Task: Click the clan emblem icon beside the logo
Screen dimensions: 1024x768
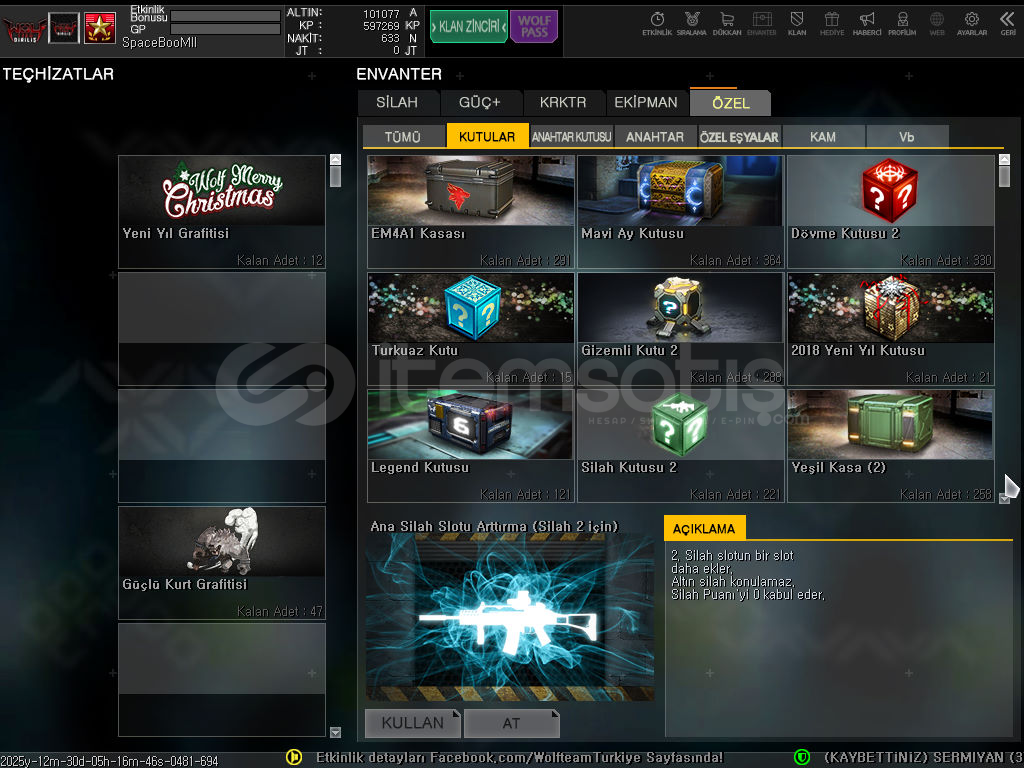Action: pos(64,28)
